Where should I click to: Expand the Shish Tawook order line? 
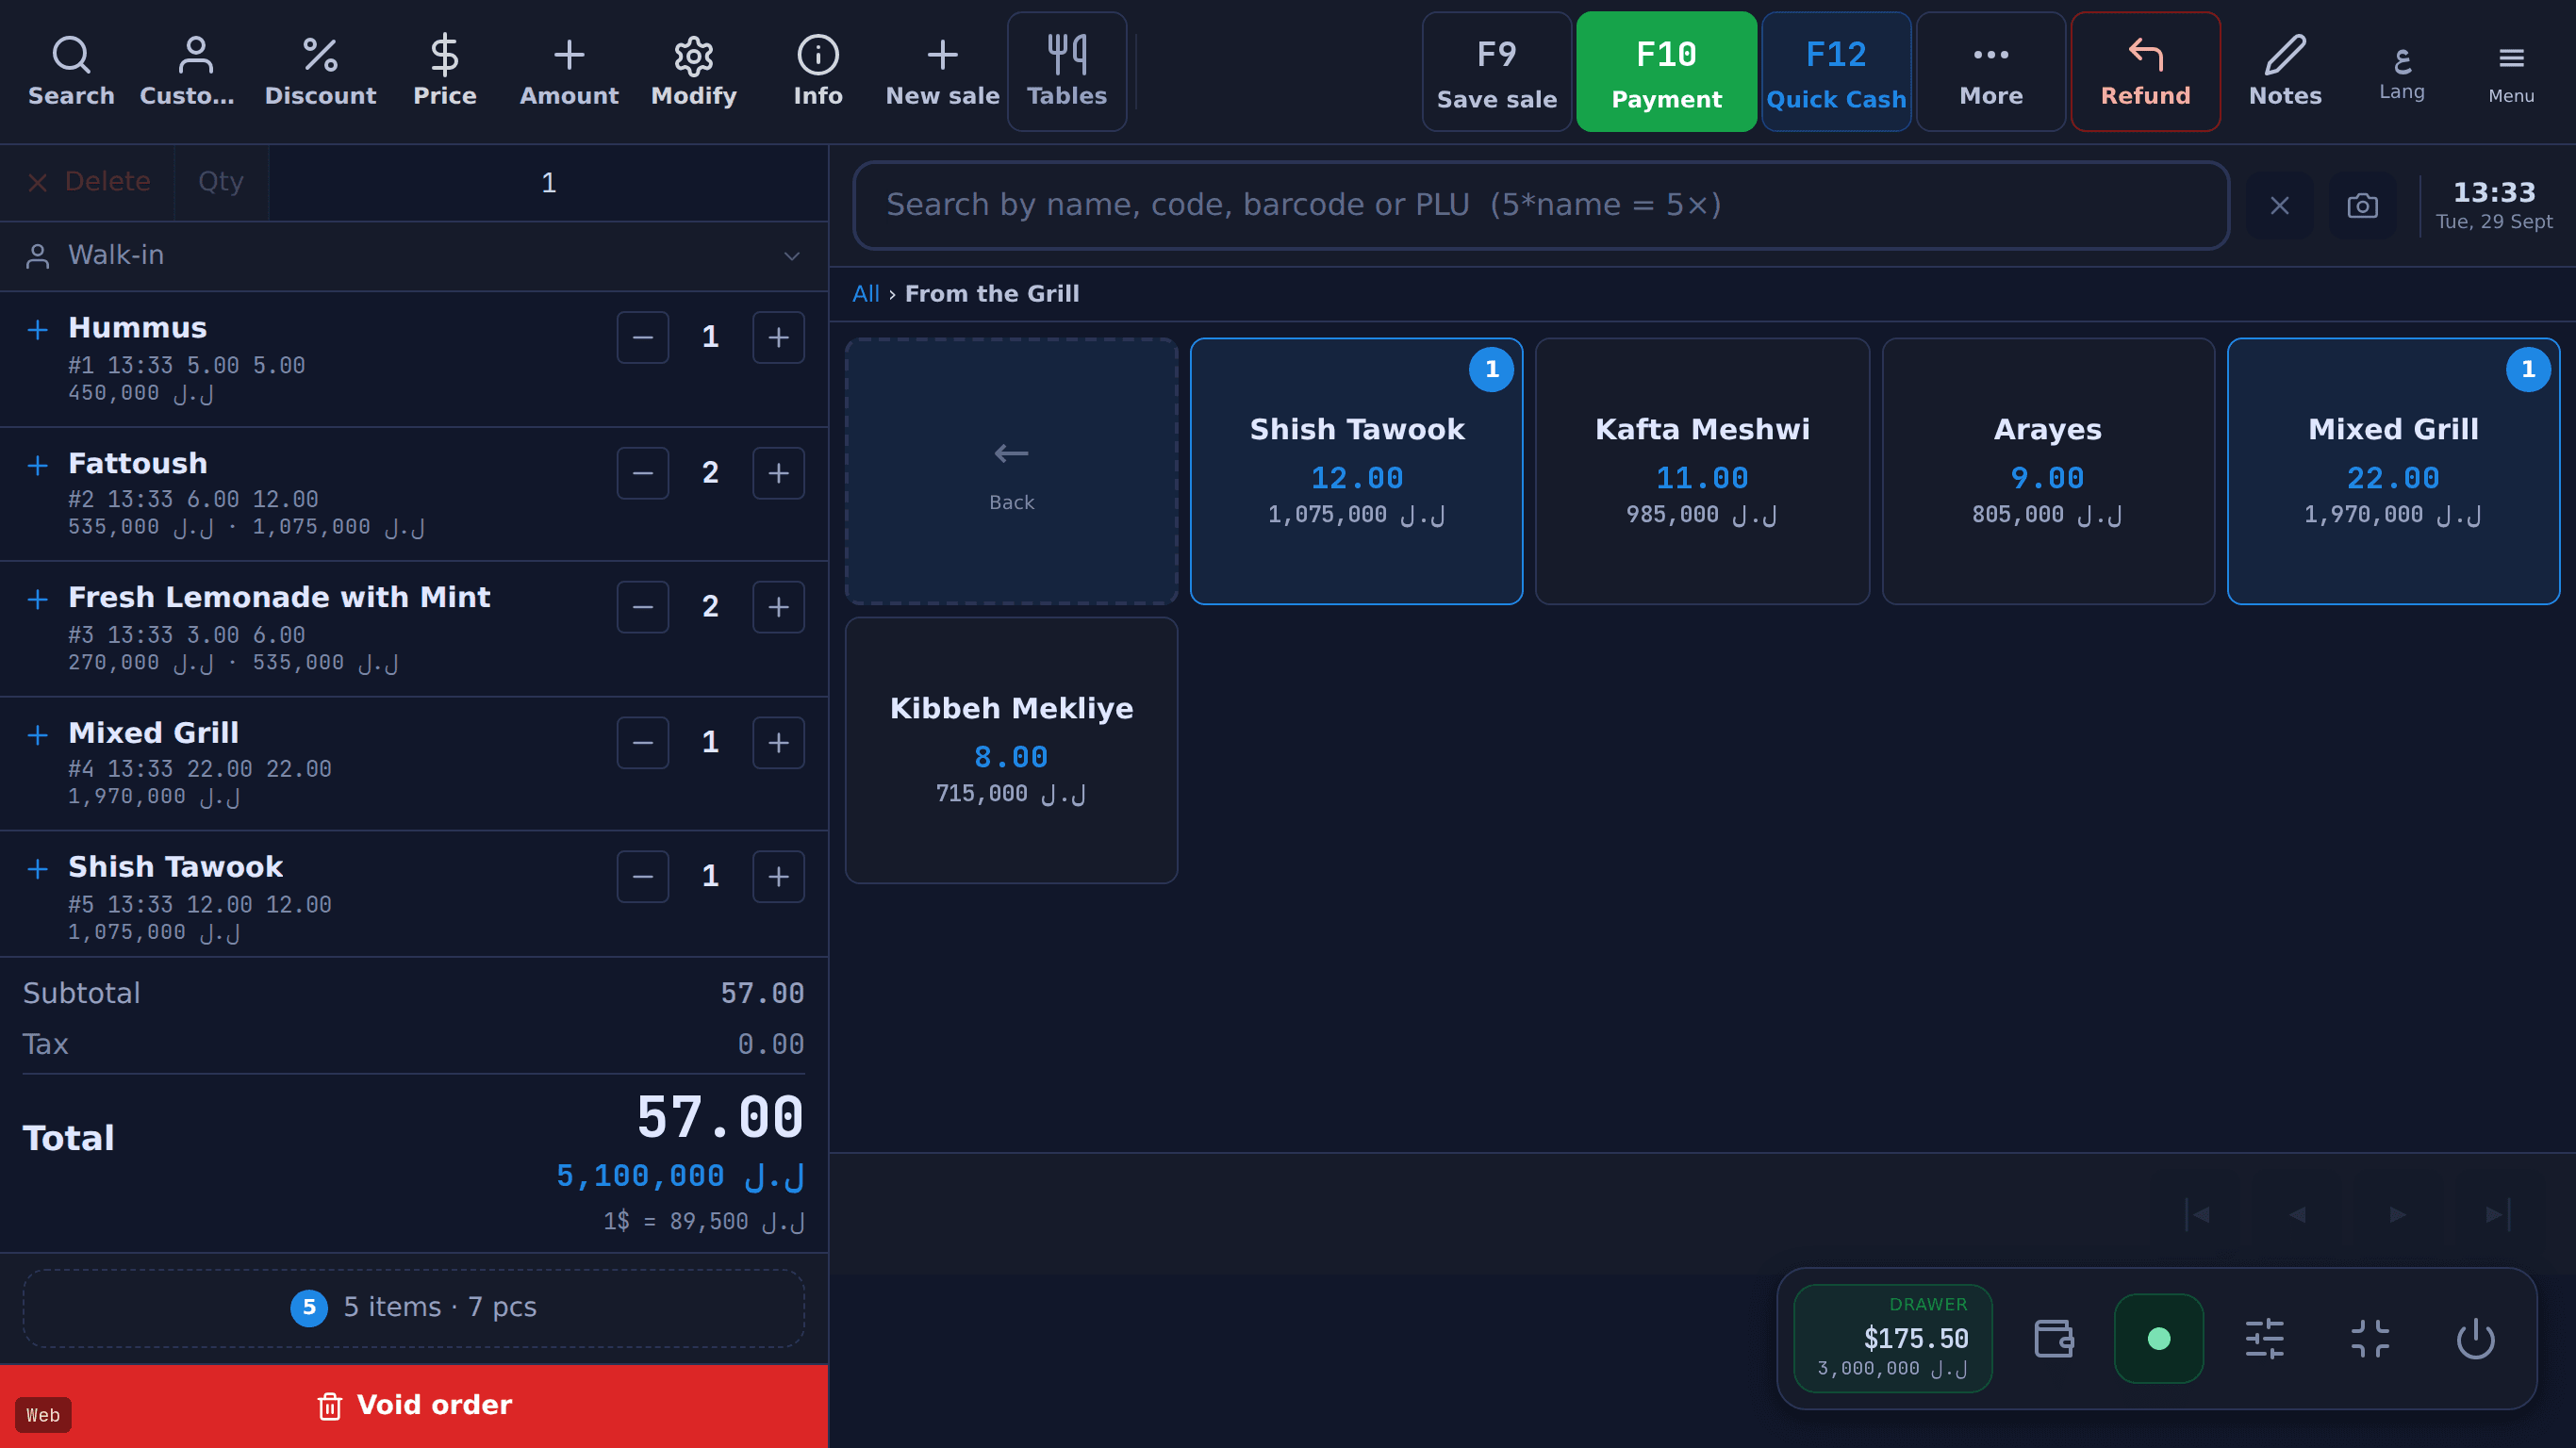click(38, 869)
